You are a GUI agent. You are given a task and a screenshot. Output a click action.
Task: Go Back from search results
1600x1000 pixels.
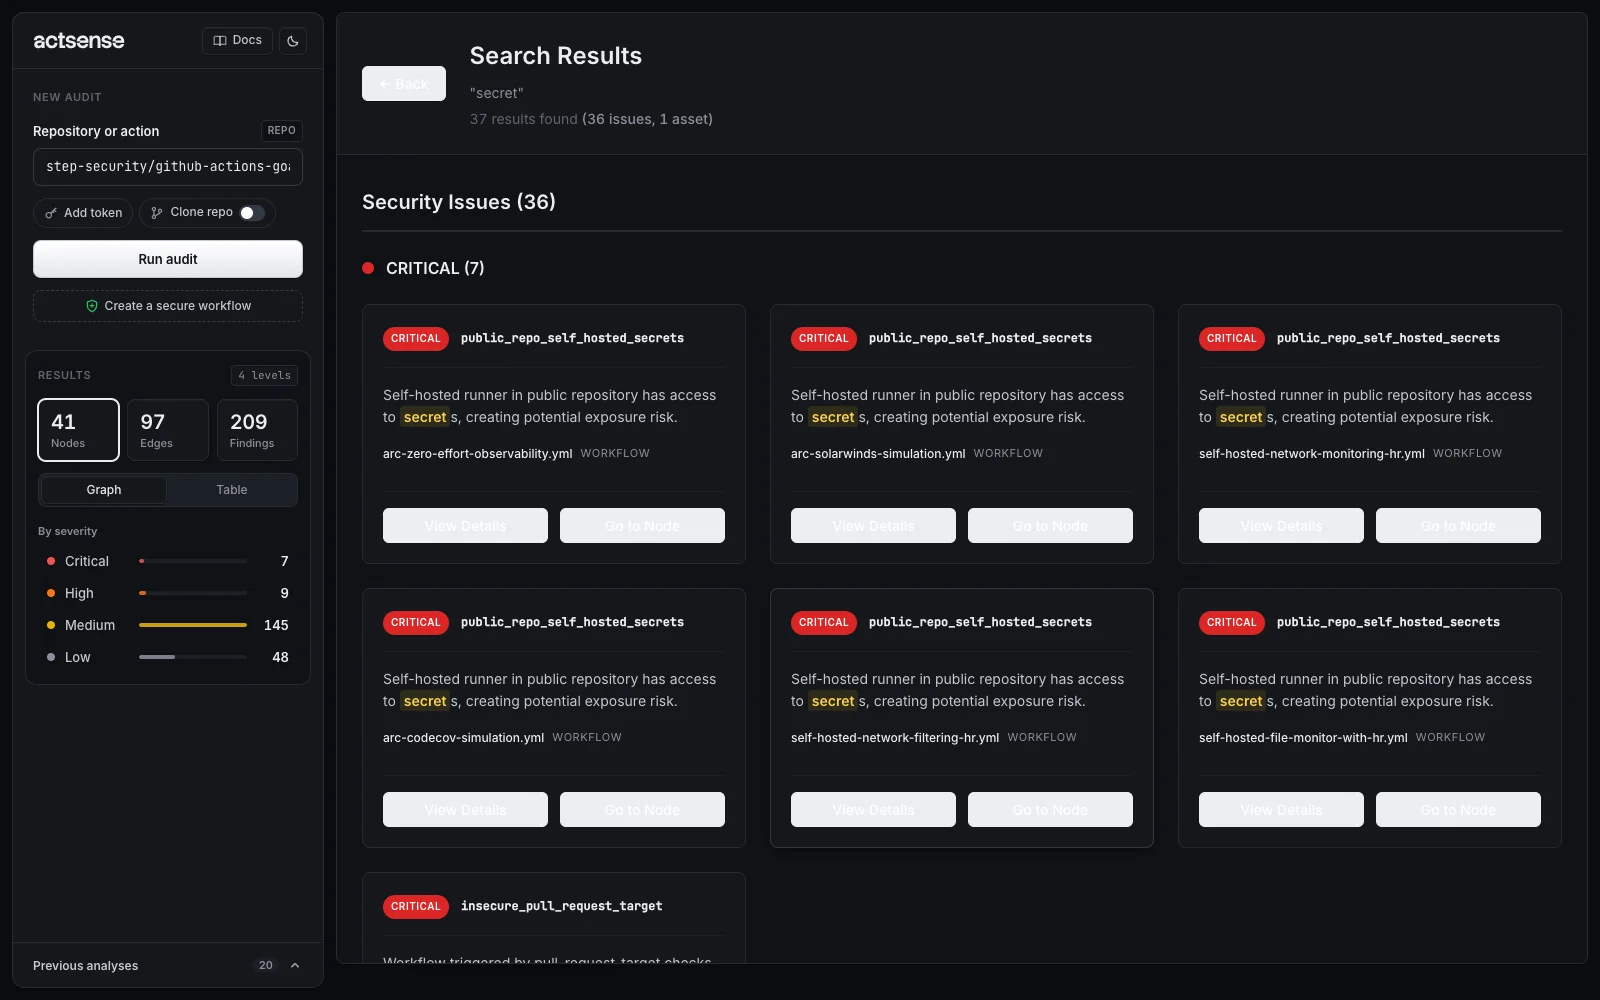click(x=404, y=84)
